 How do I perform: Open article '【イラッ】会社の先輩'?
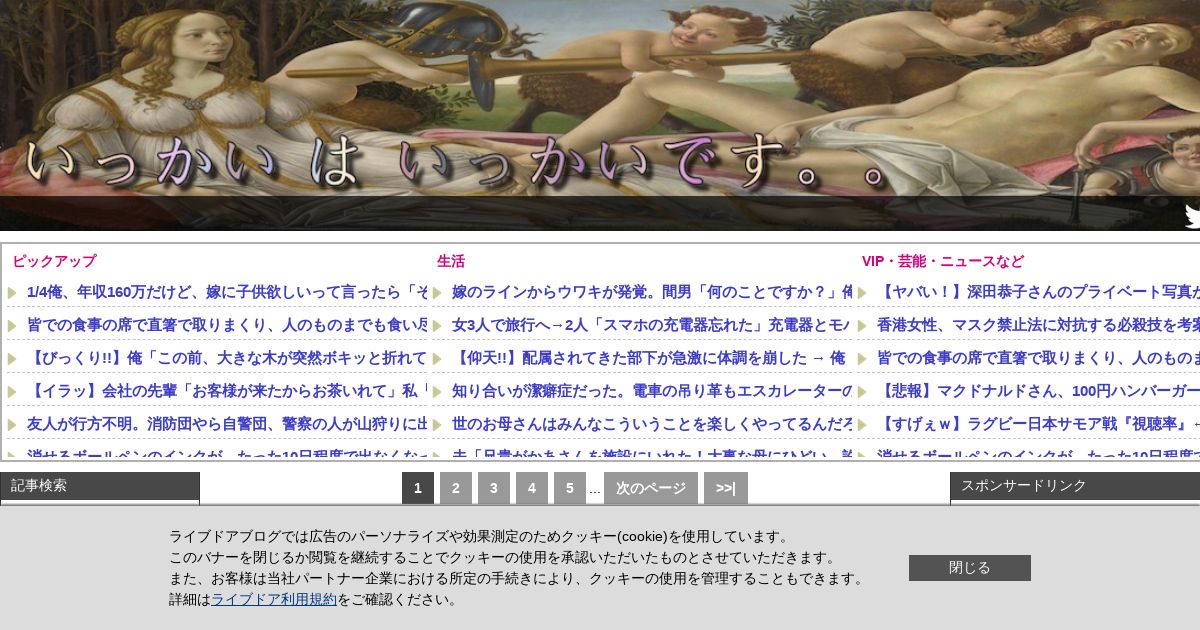point(227,391)
